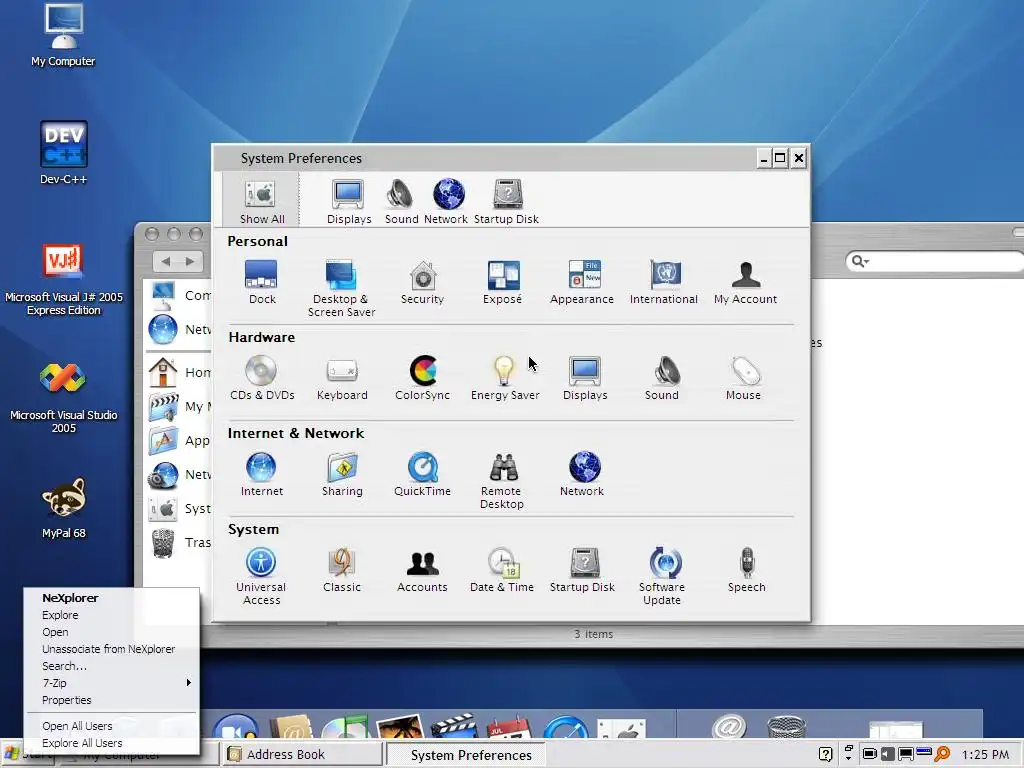This screenshot has height=768, width=1024.
Task: Choose Search... from the context menu
Action: click(111, 666)
